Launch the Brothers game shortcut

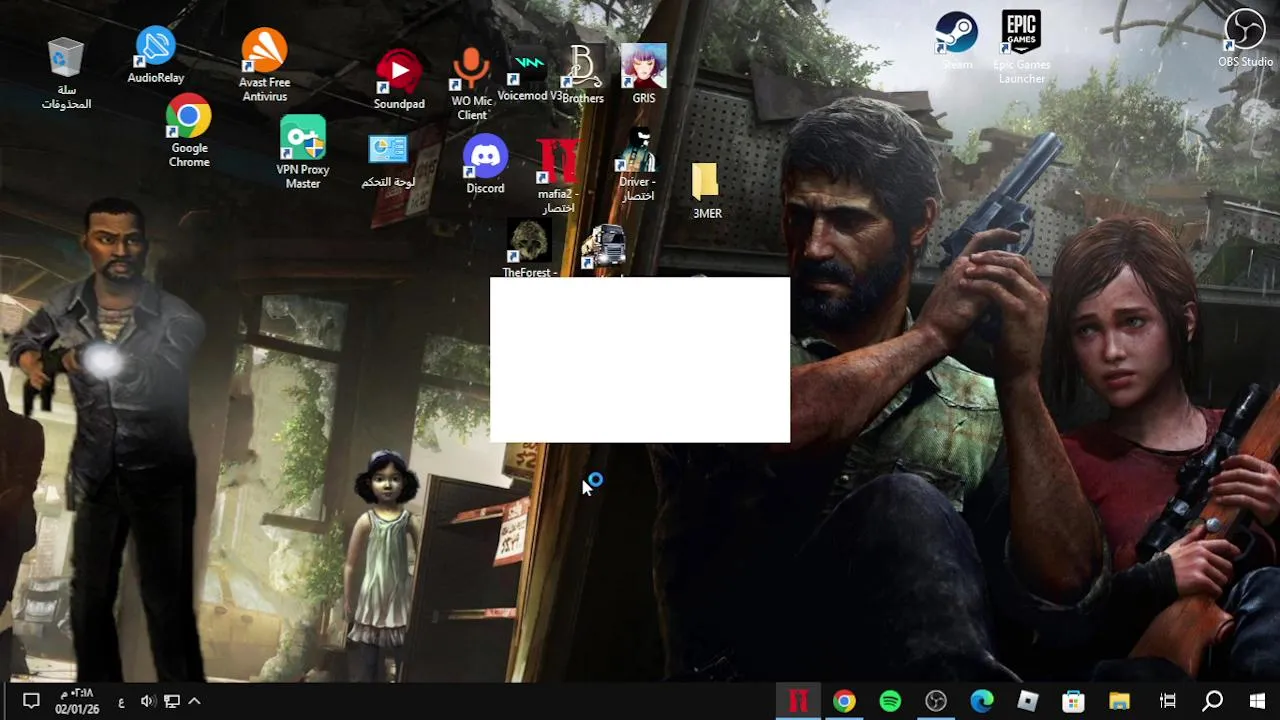click(x=583, y=75)
